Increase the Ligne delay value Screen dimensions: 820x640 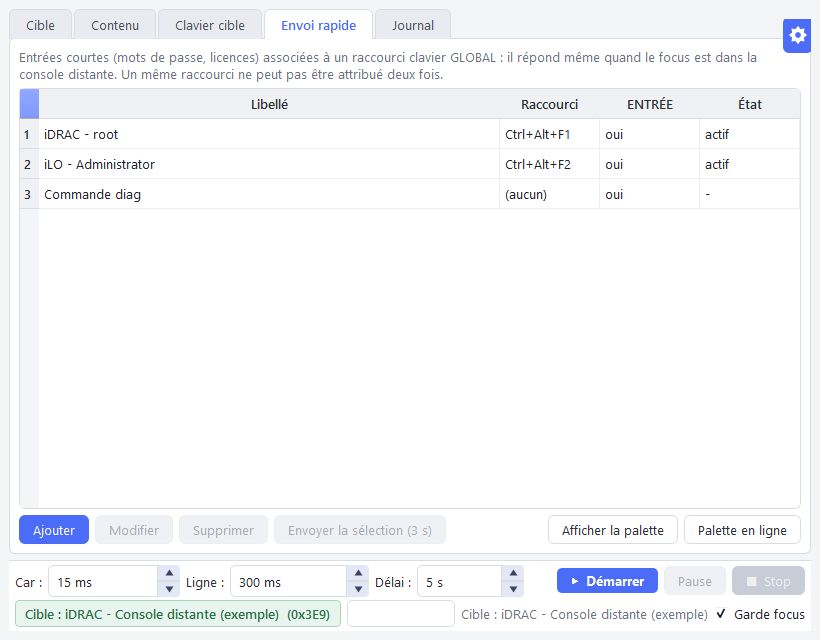pos(358,573)
